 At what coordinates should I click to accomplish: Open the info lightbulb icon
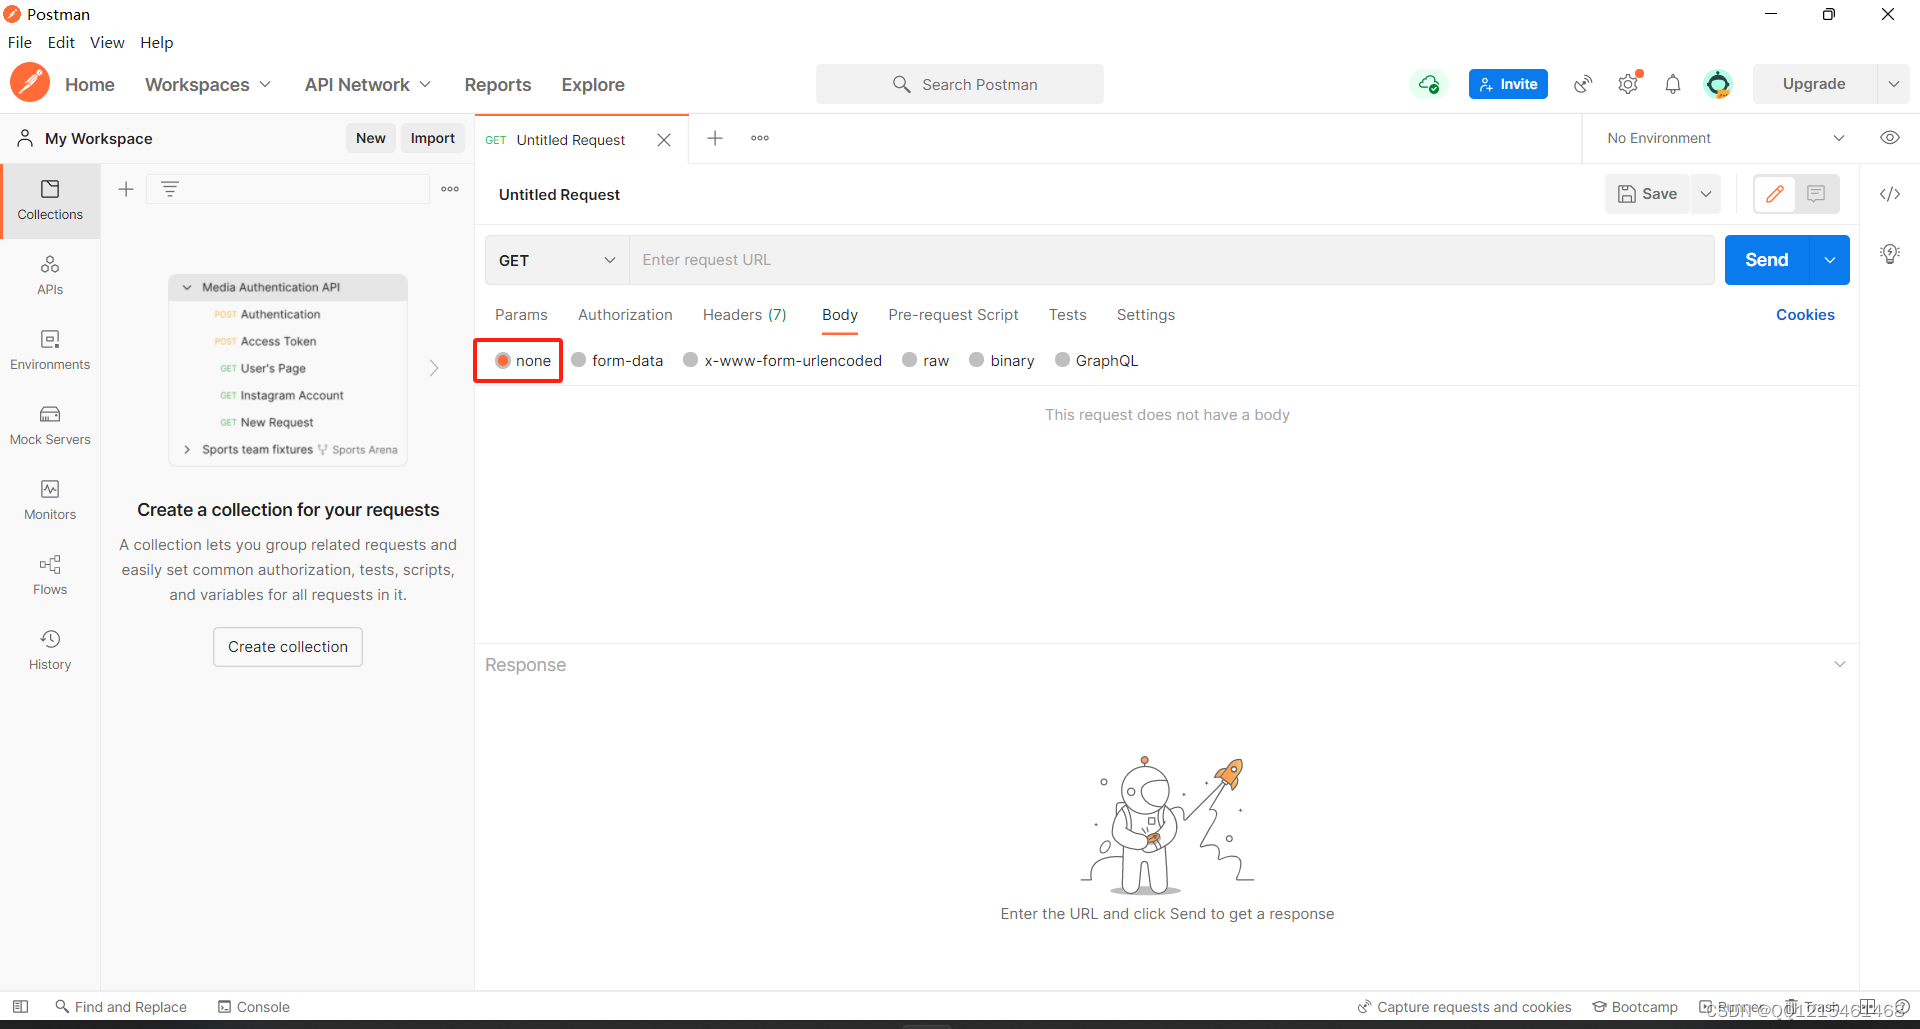point(1890,254)
